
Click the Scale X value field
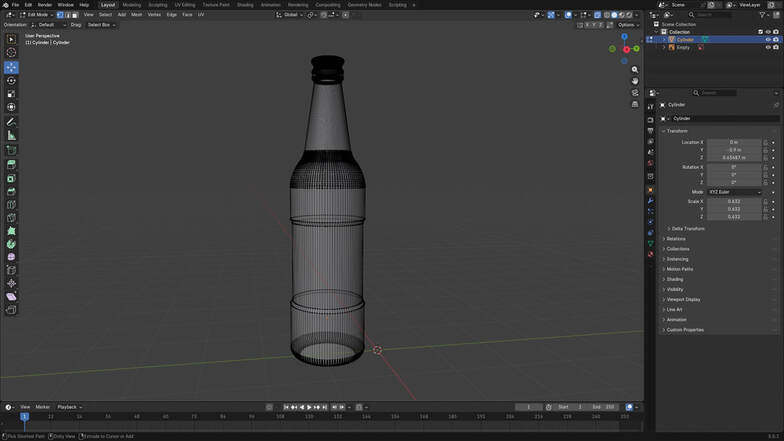[x=734, y=201]
